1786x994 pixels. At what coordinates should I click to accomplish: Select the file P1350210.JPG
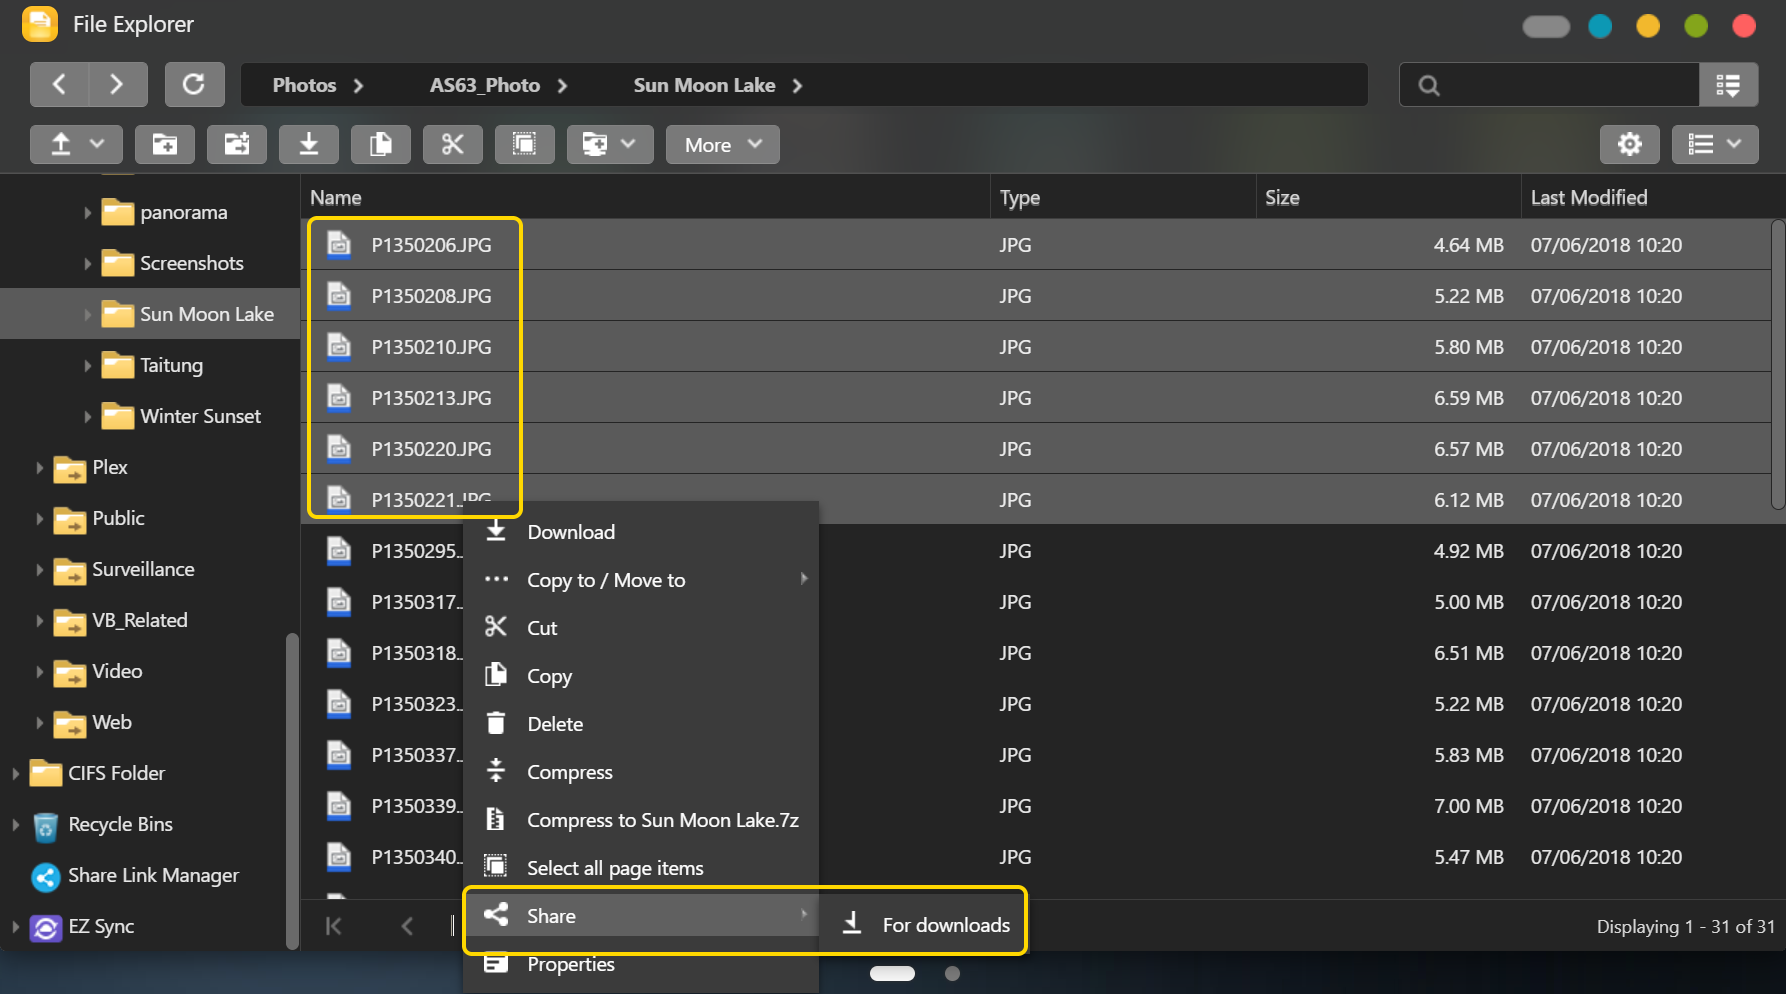pos(431,347)
